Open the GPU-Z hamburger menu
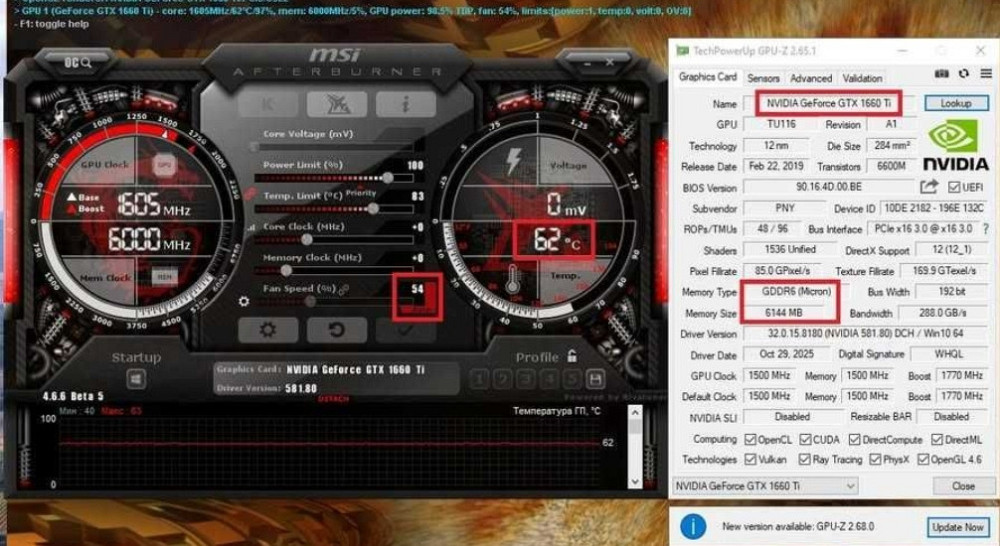Screen dimensions: 1000x546 [986, 74]
